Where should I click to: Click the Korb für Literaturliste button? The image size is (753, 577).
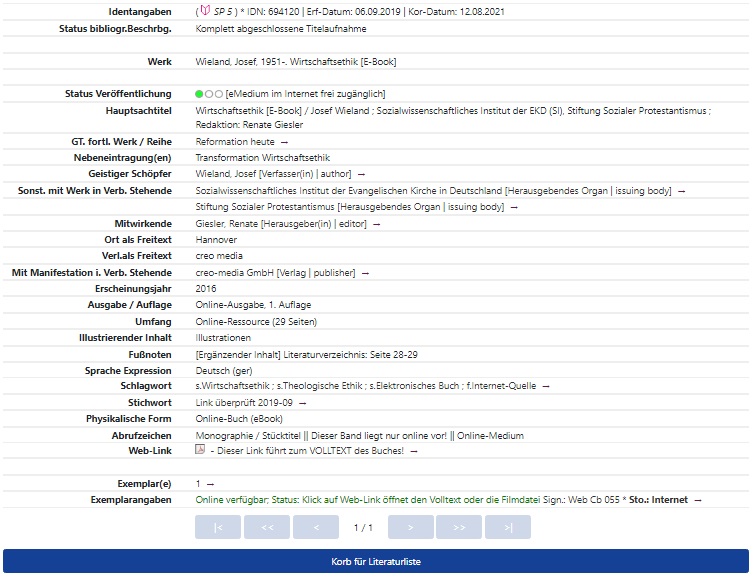click(x=376, y=562)
